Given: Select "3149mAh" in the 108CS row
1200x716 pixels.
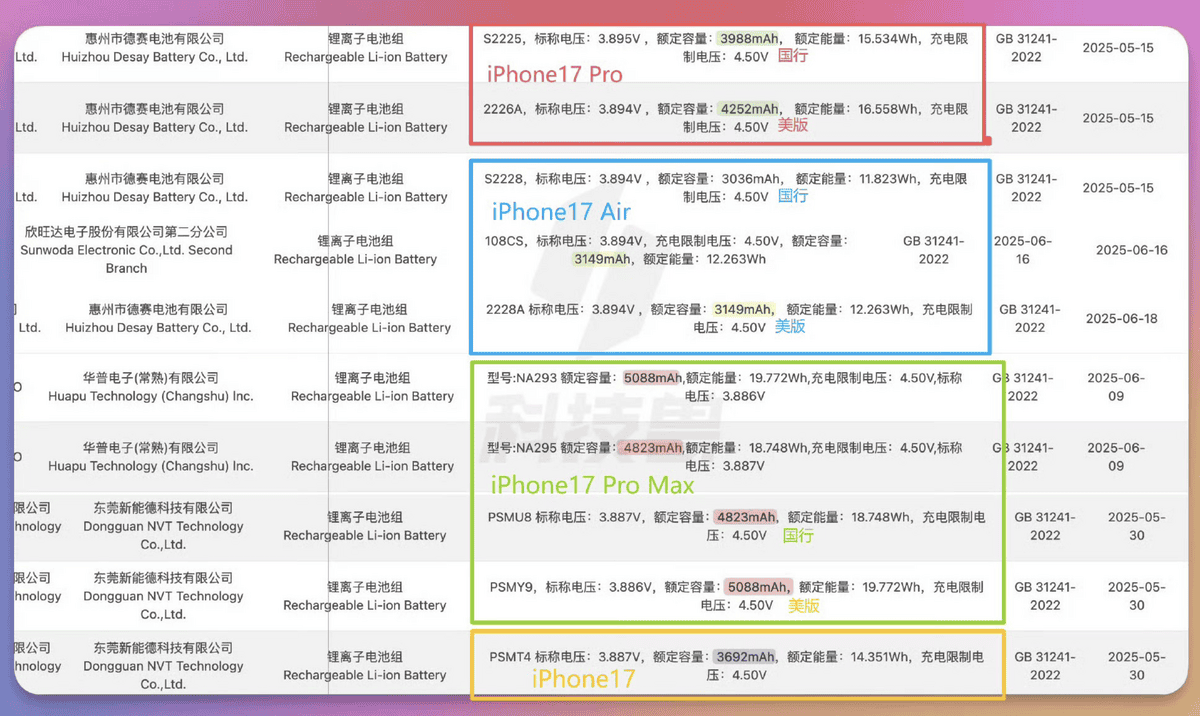Looking at the screenshot, I should pyautogui.click(x=602, y=259).
